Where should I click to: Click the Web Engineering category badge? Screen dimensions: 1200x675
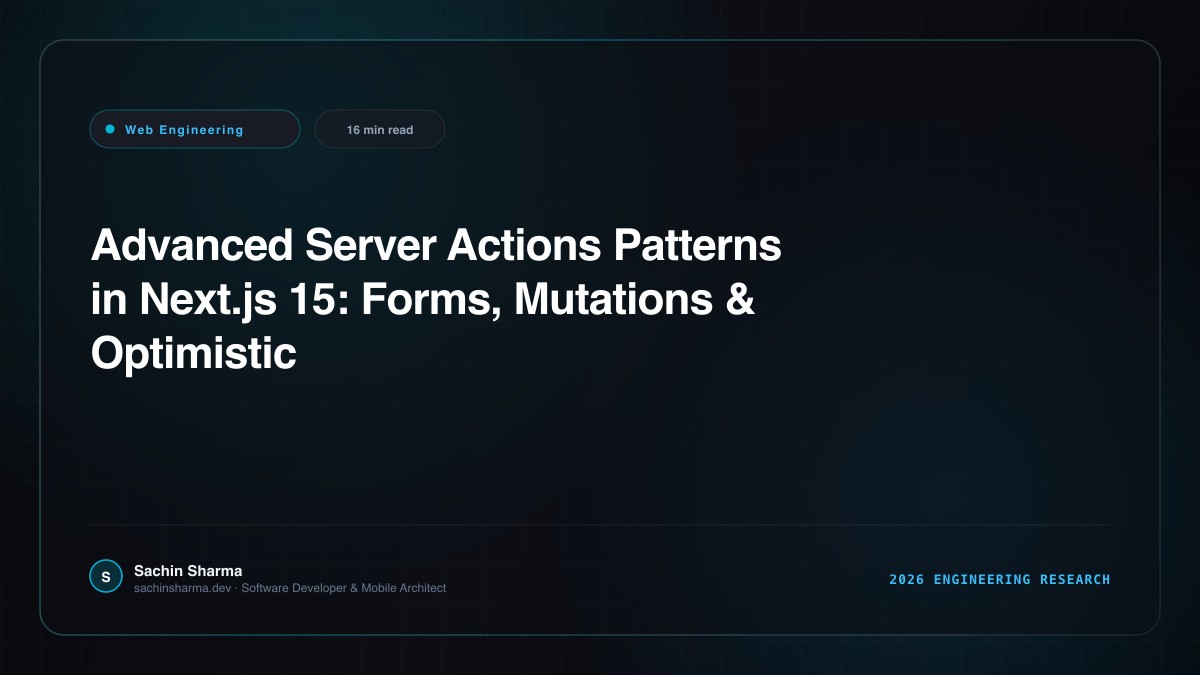tap(195, 129)
